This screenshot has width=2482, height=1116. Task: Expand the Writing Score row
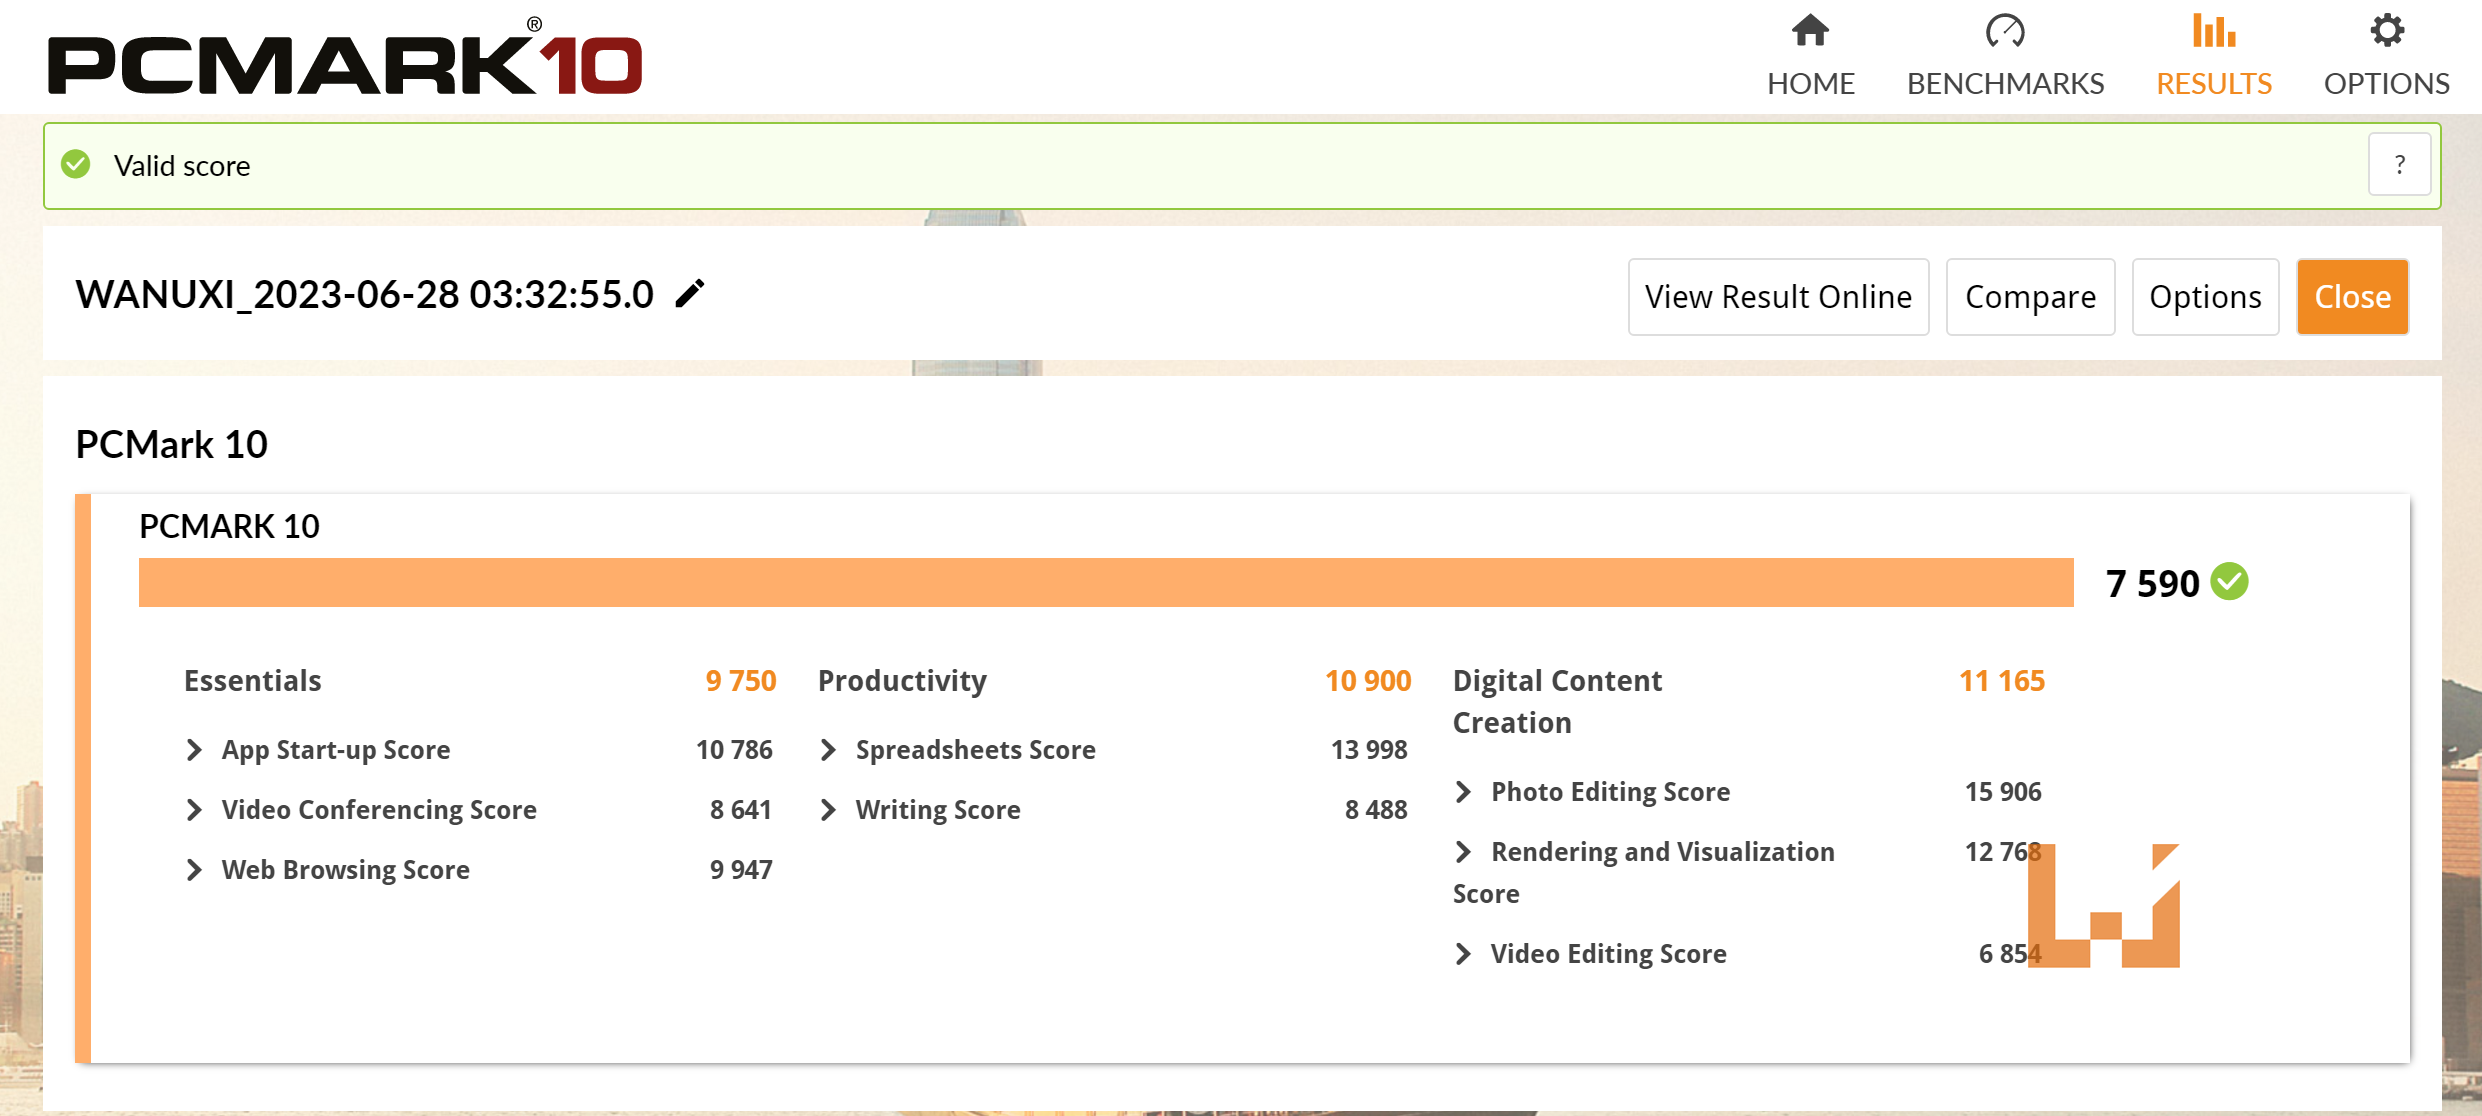tap(828, 810)
